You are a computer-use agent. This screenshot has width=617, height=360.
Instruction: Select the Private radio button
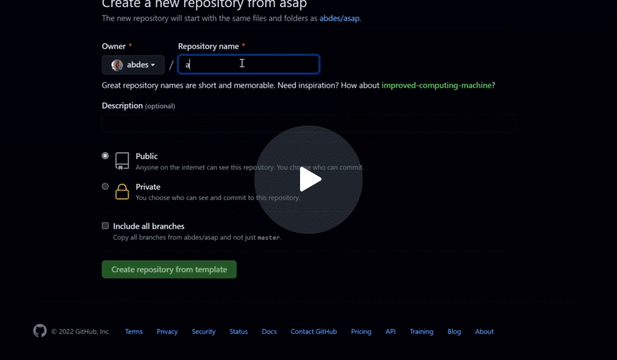tap(105, 186)
